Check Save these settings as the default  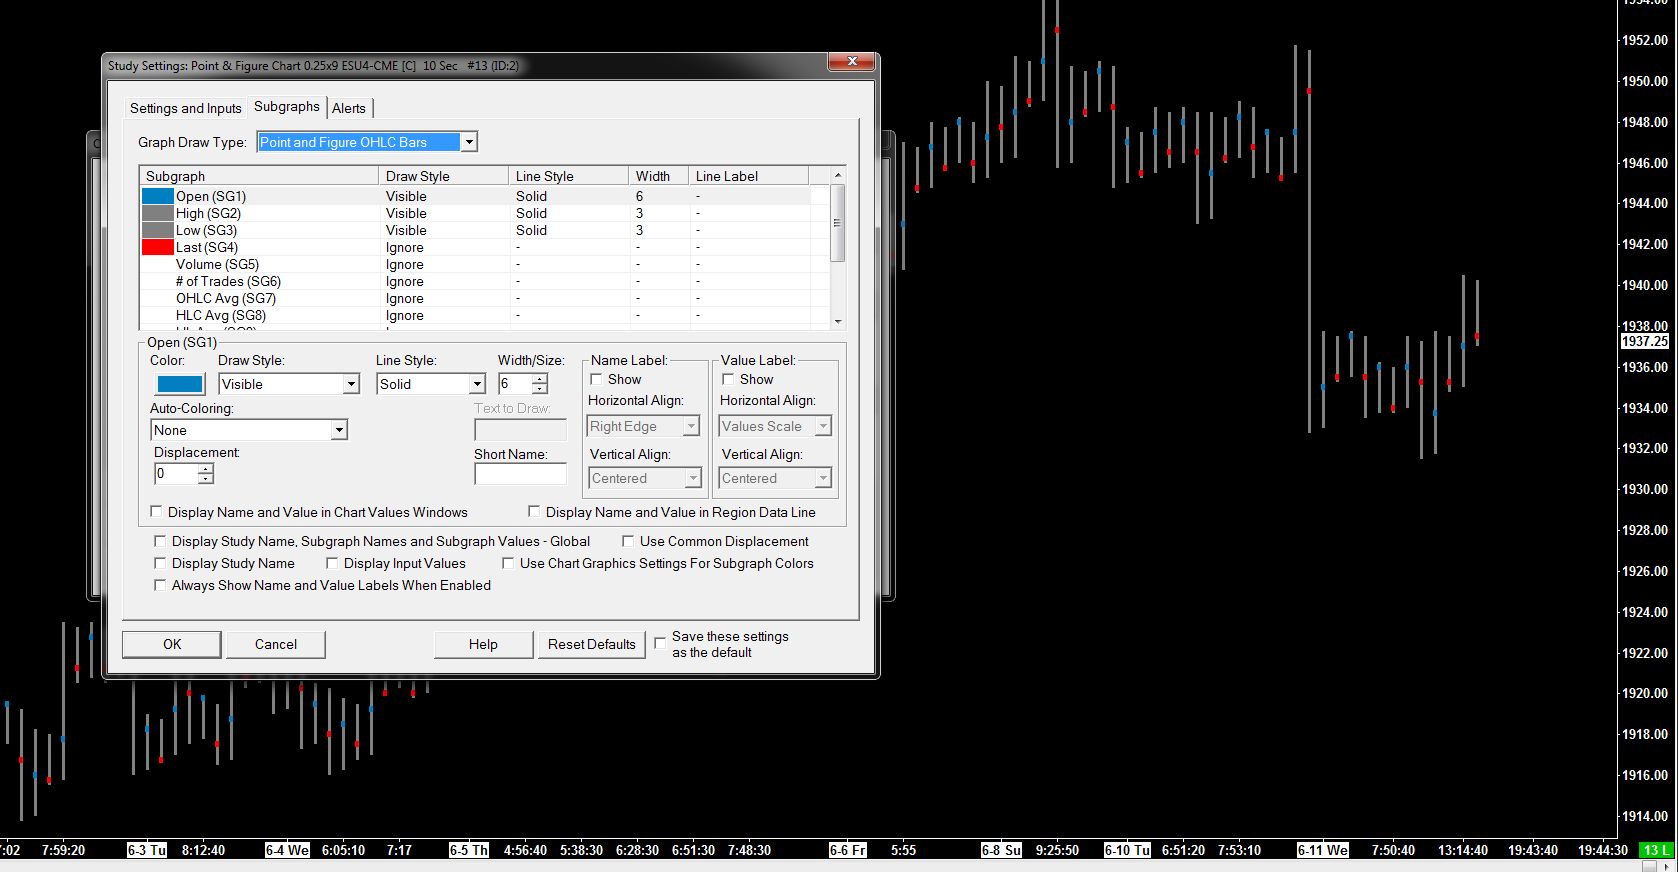point(660,643)
